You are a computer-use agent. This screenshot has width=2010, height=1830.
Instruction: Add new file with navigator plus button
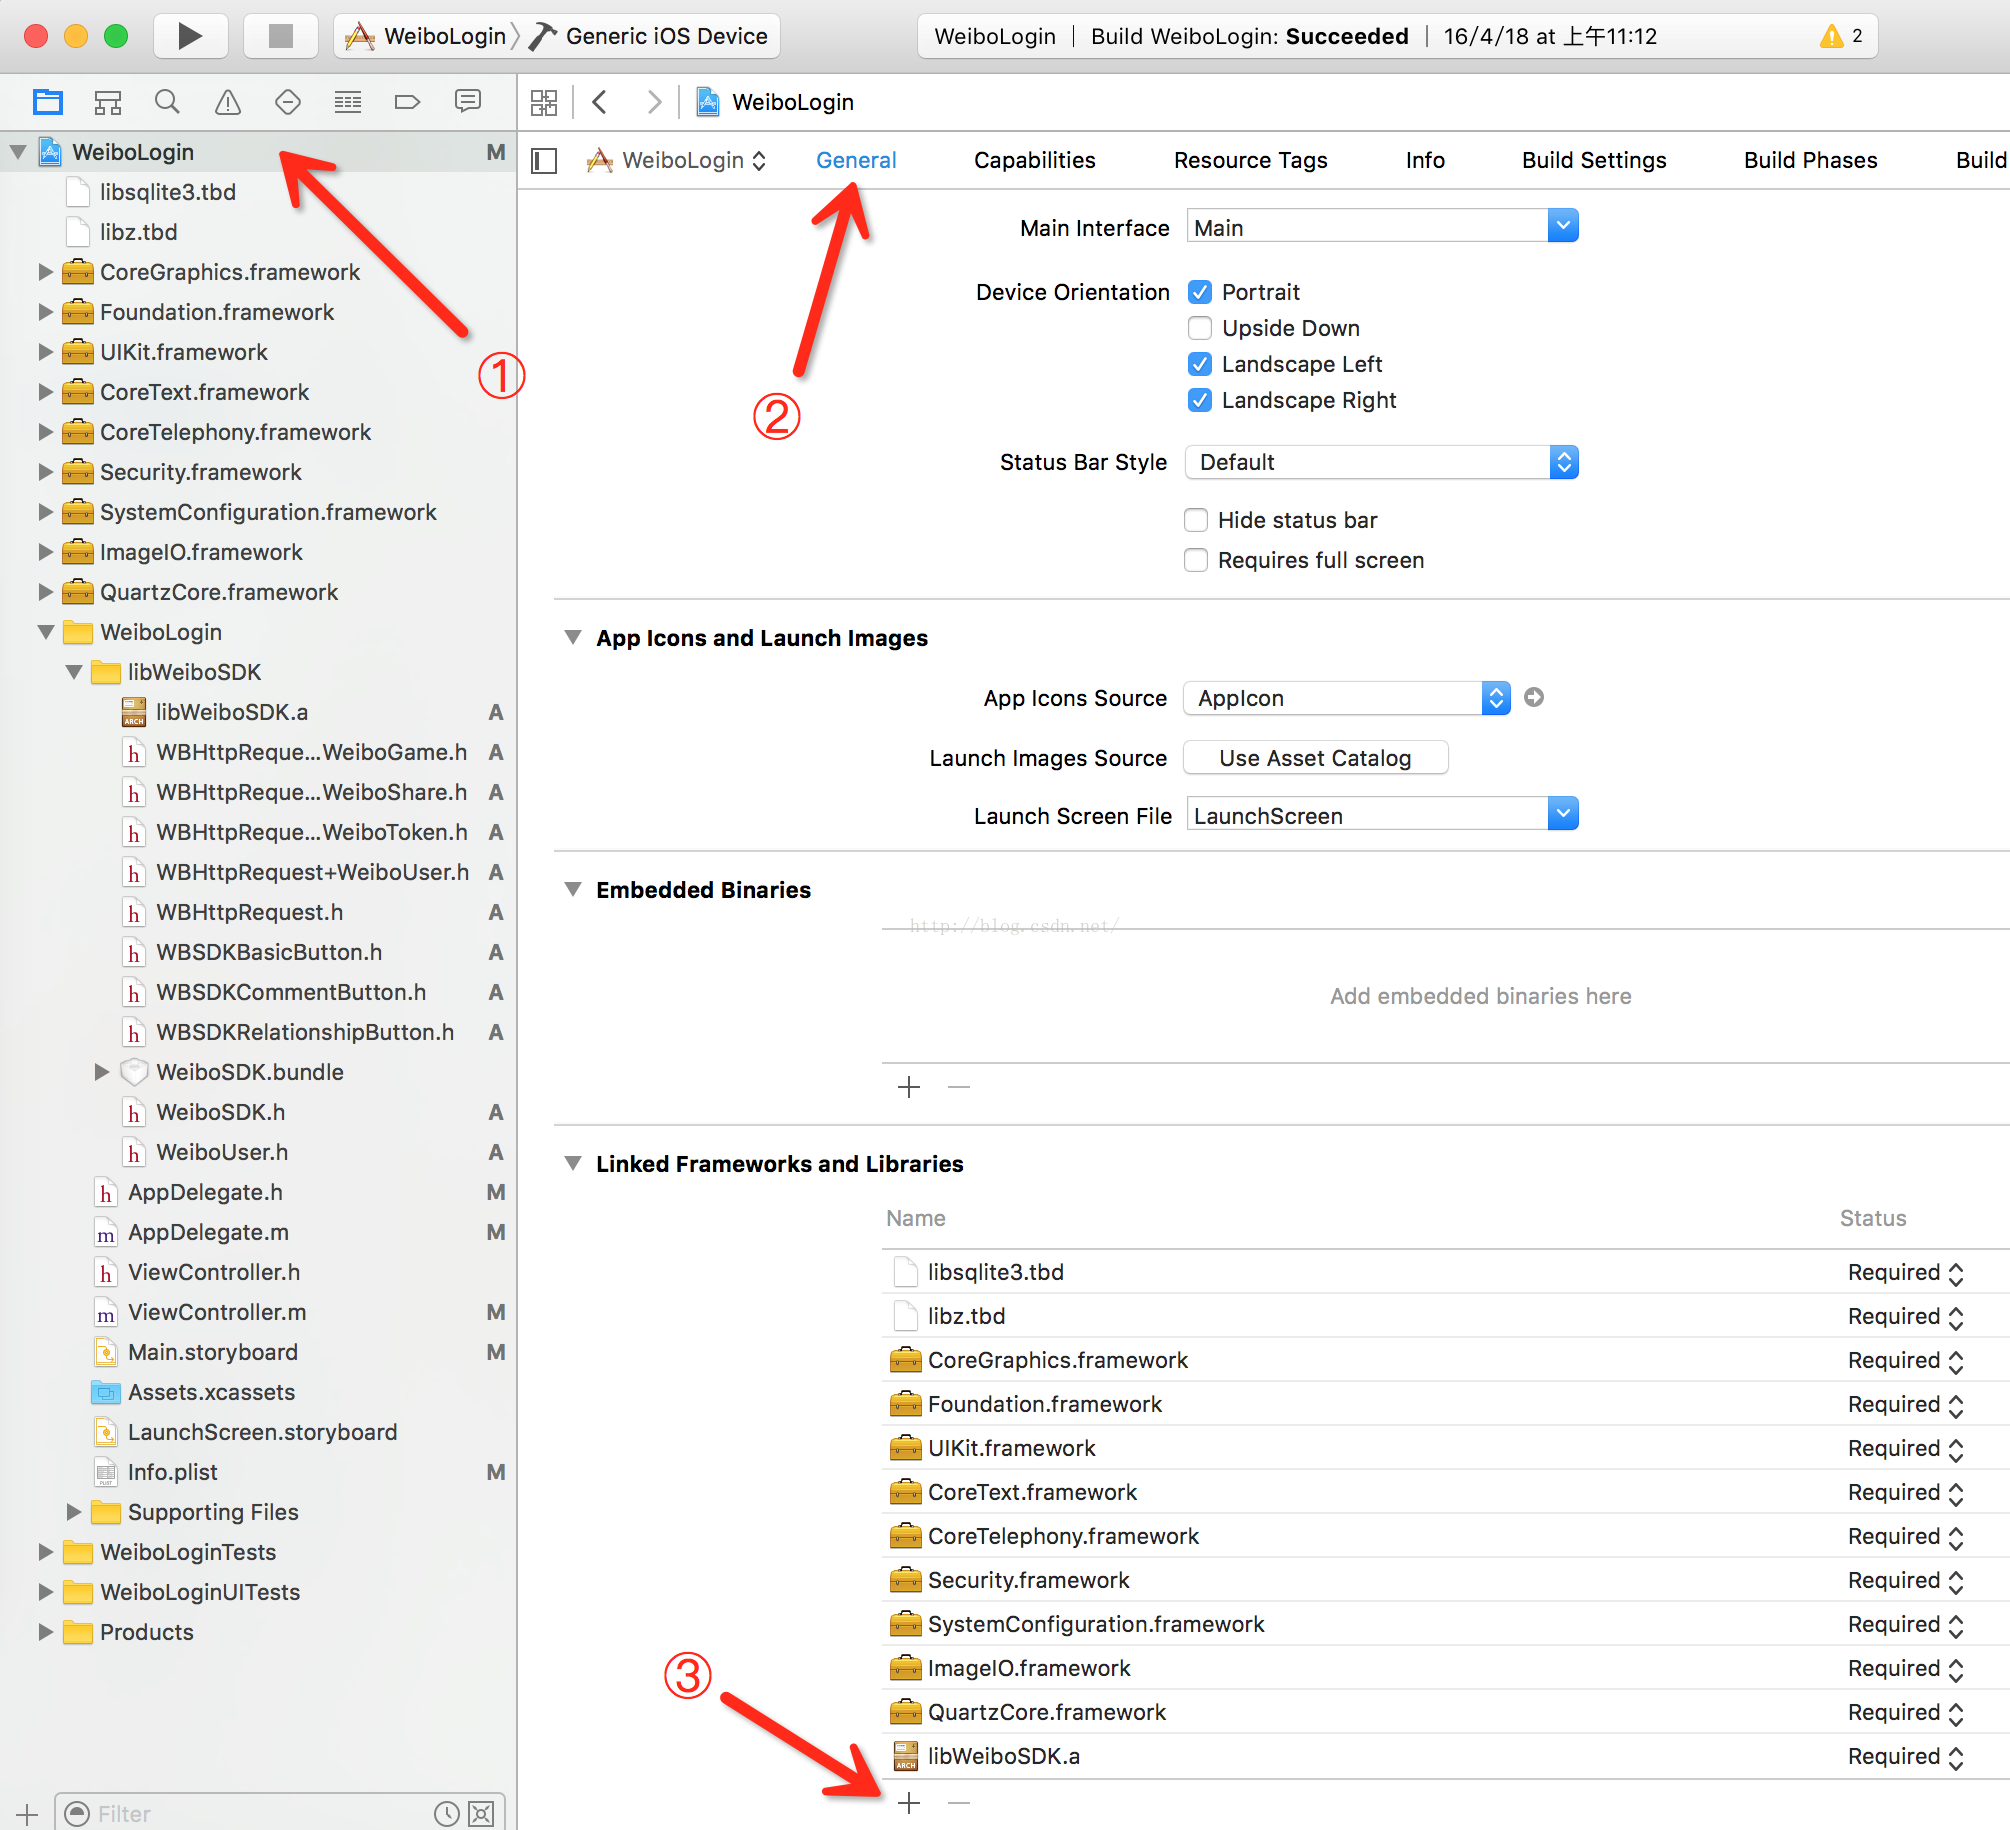coord(27,1813)
